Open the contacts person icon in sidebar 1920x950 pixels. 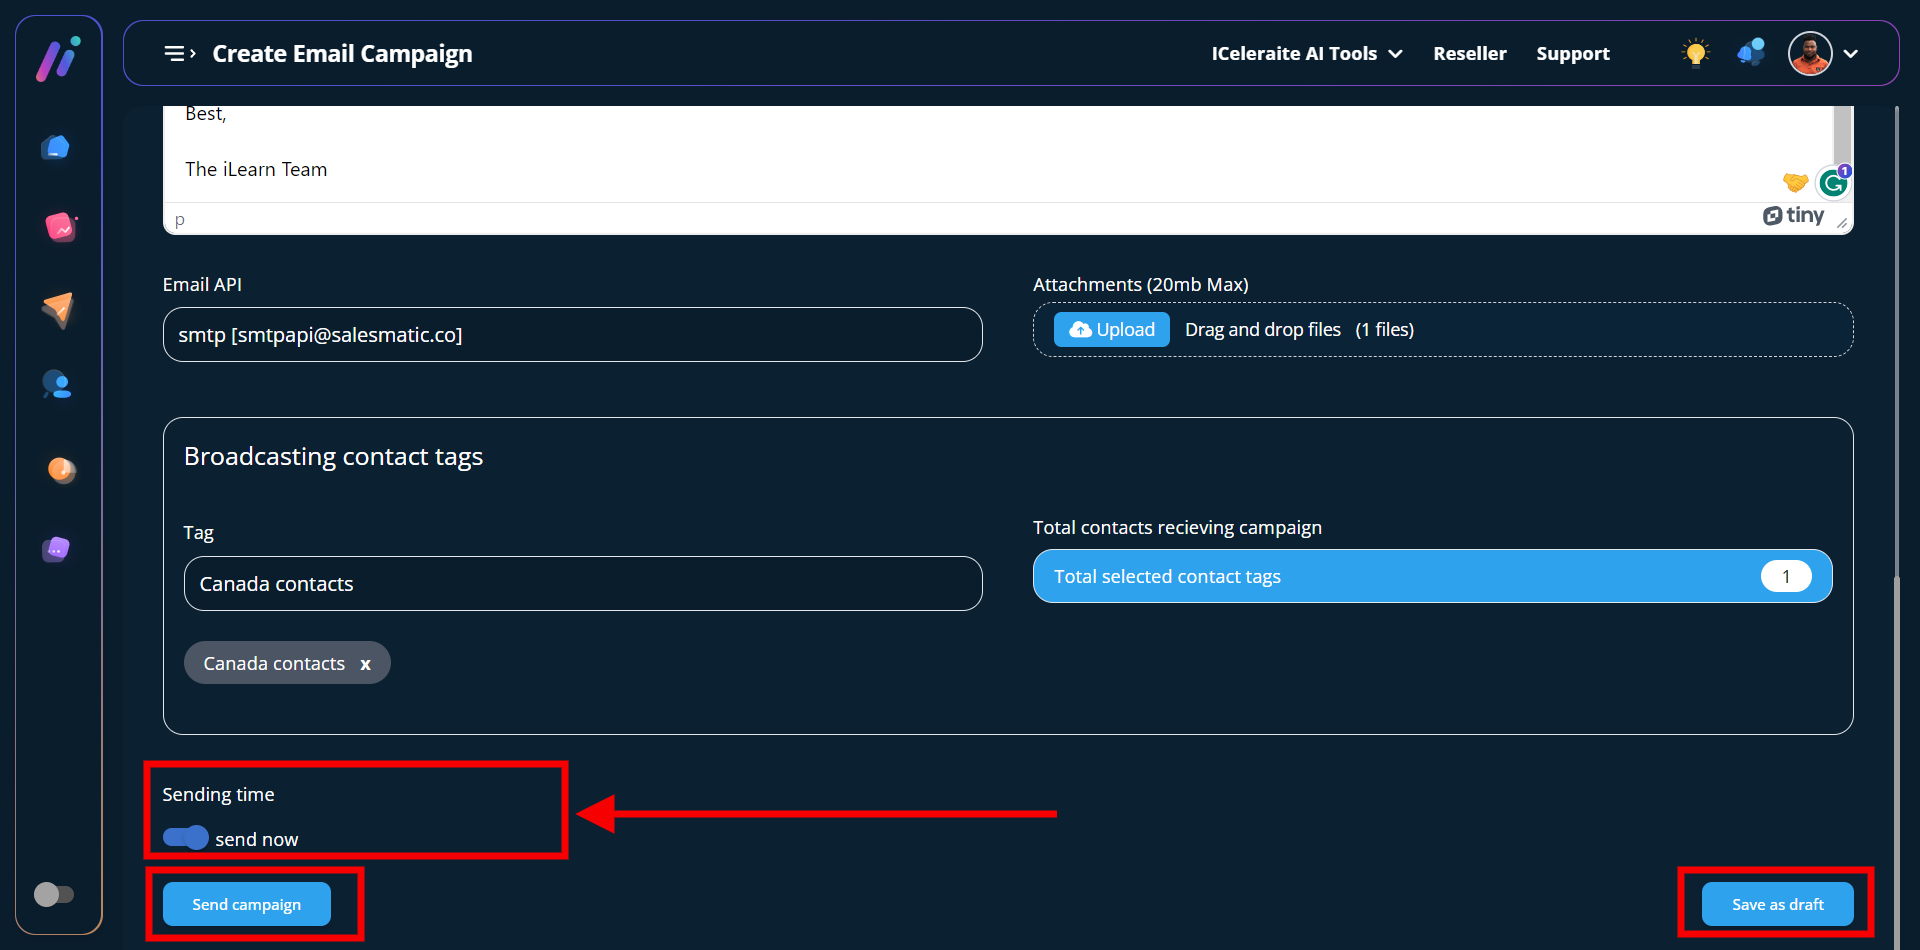pos(57,385)
